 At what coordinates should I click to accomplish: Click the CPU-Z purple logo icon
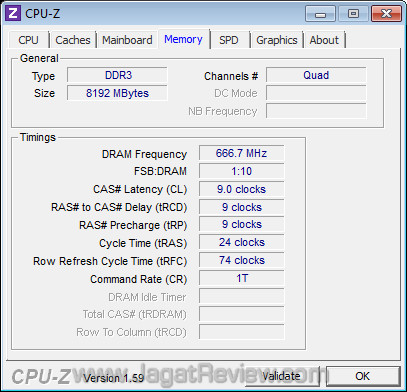point(13,13)
